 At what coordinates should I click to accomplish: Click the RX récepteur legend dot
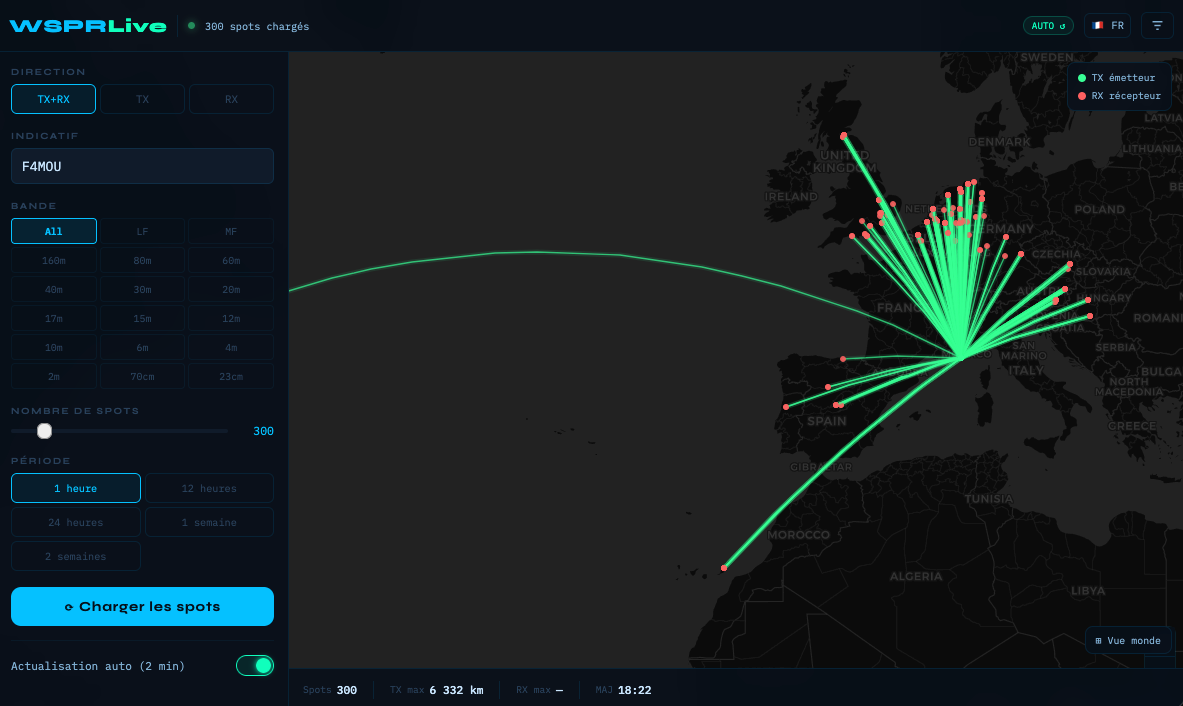pos(1081,96)
